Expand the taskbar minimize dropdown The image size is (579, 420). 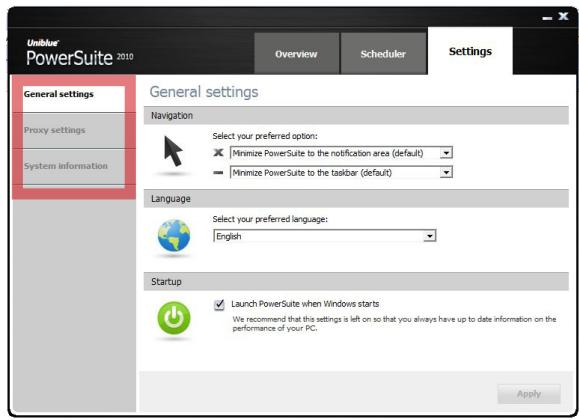pyautogui.click(x=446, y=172)
